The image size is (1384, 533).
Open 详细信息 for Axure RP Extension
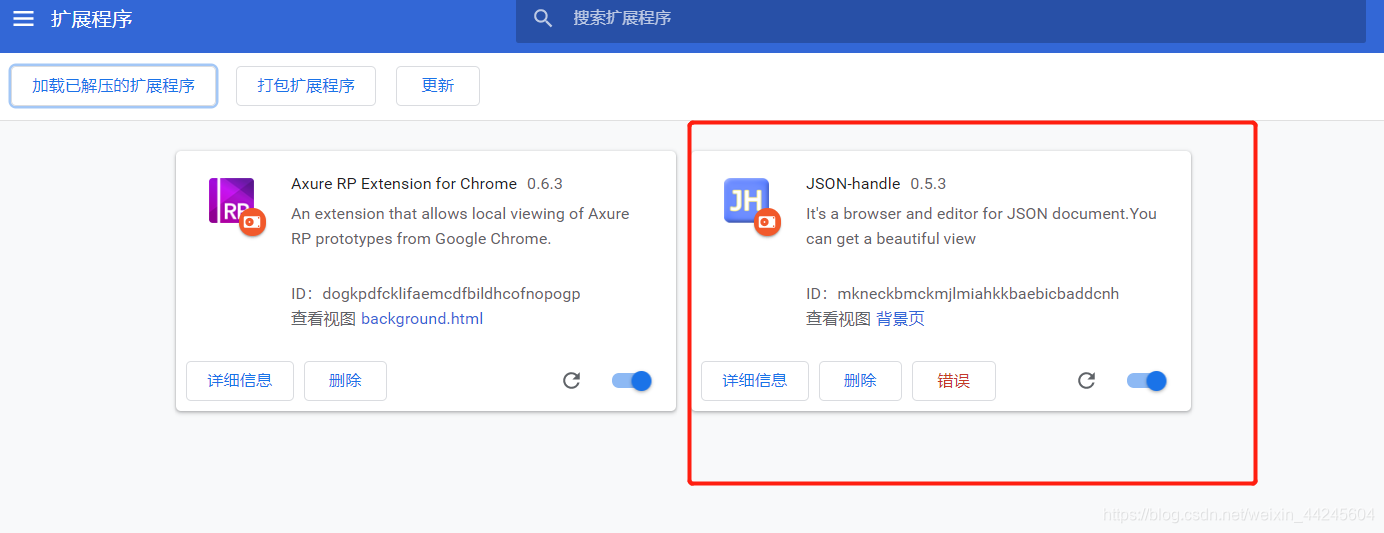click(x=240, y=381)
